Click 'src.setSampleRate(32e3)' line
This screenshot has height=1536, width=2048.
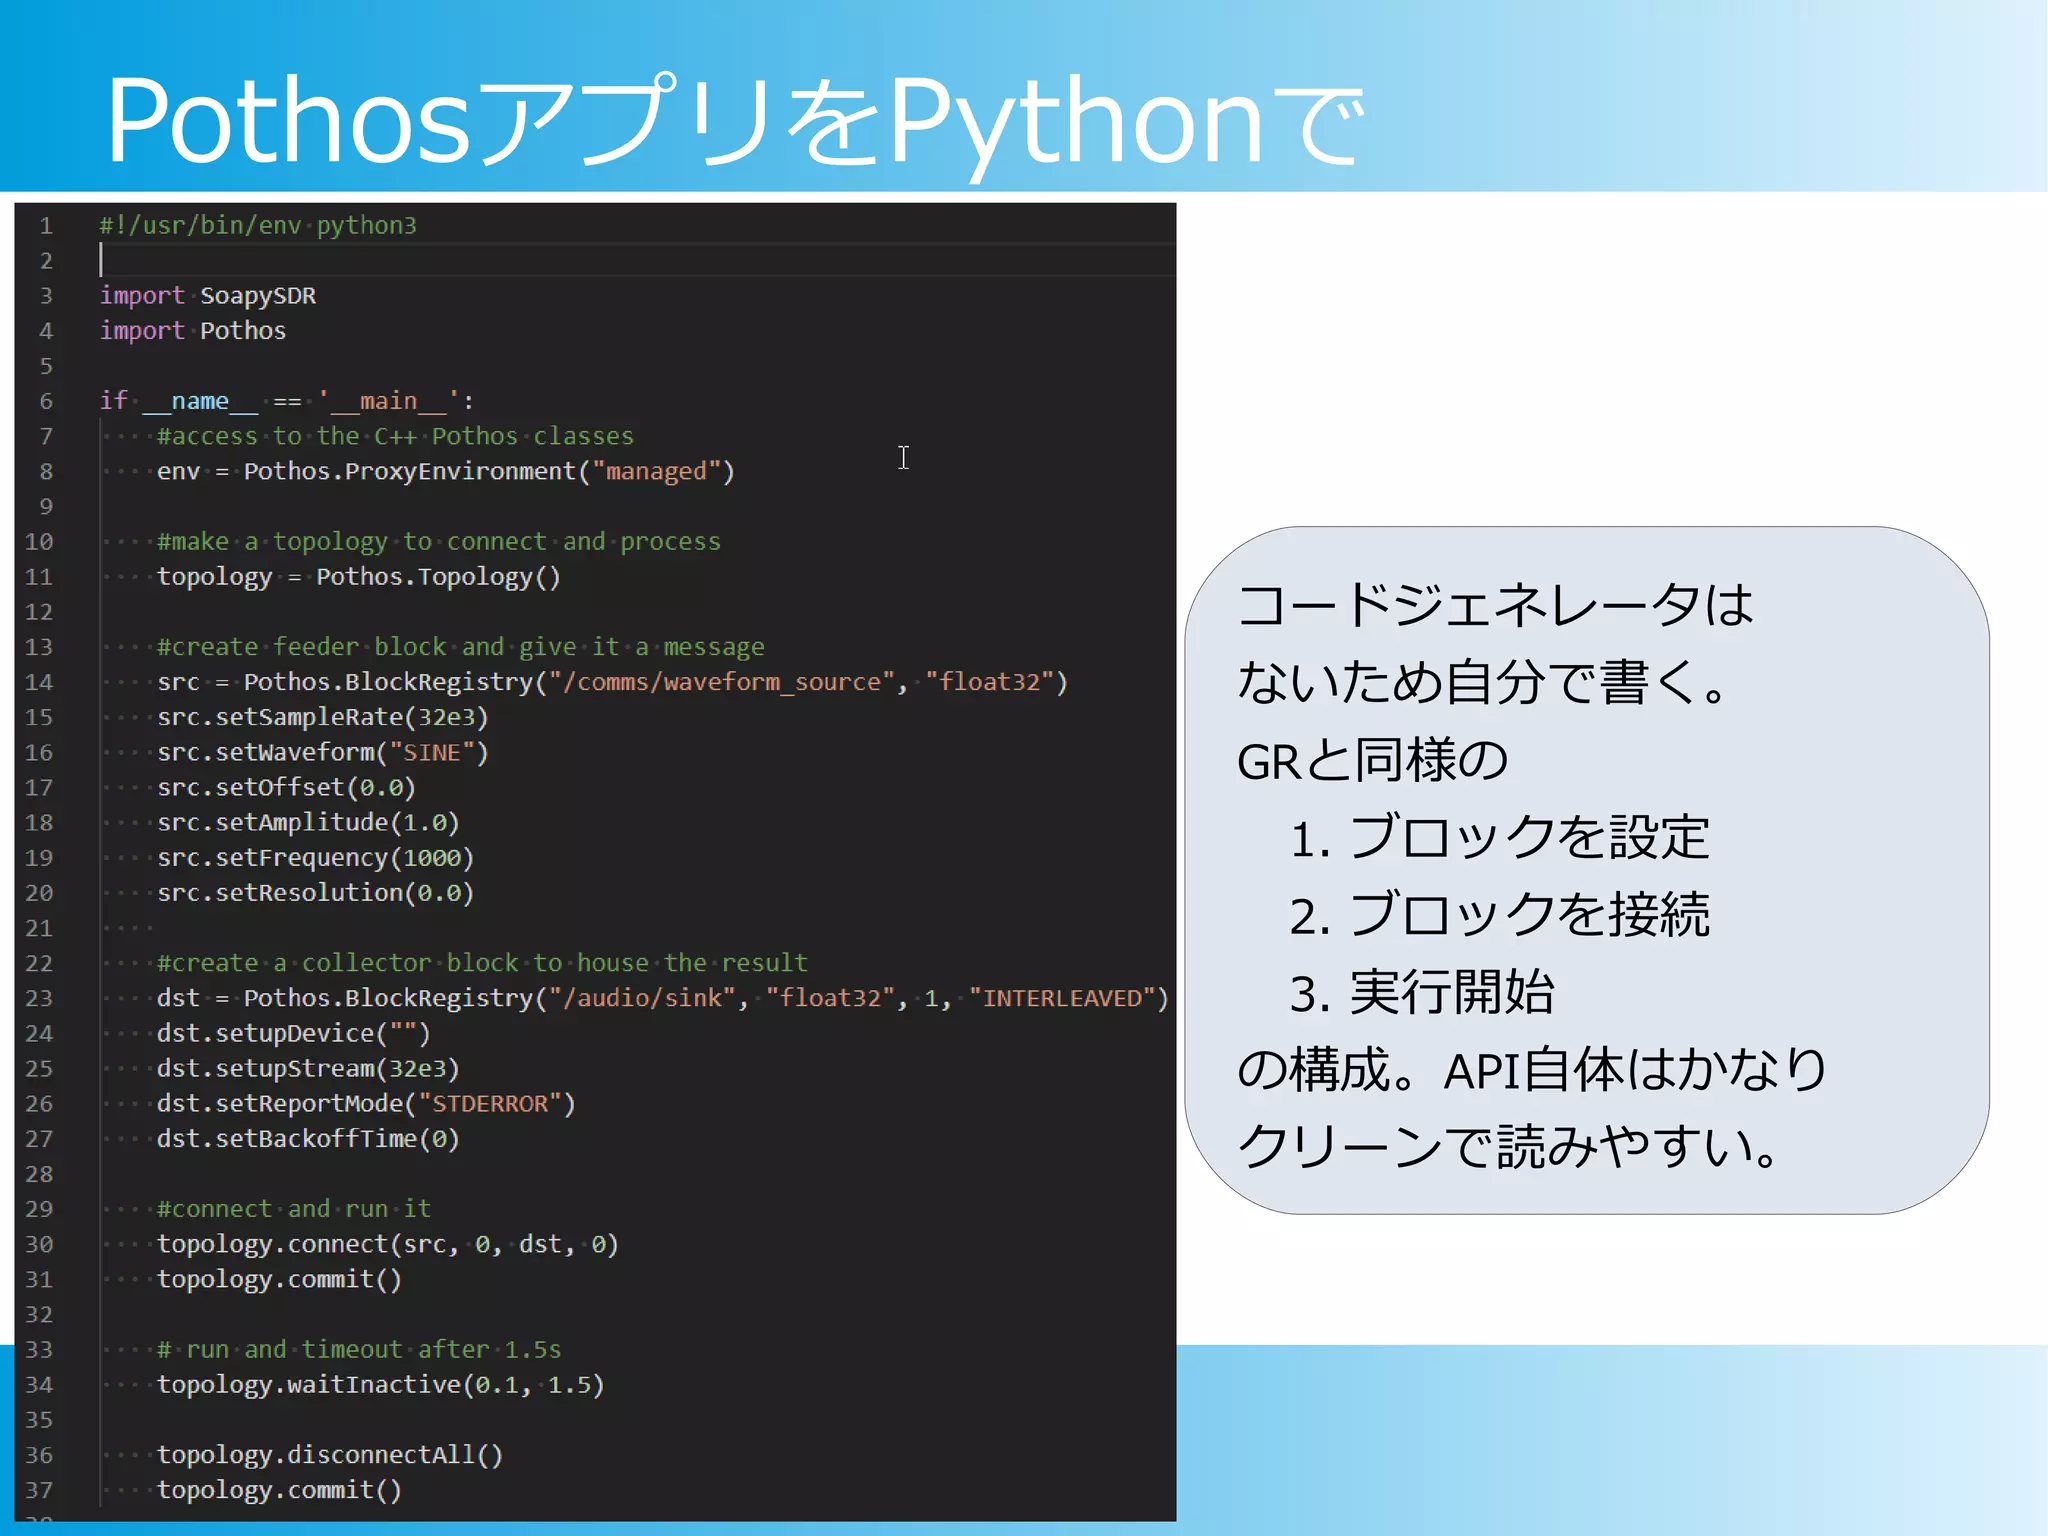coord(323,717)
